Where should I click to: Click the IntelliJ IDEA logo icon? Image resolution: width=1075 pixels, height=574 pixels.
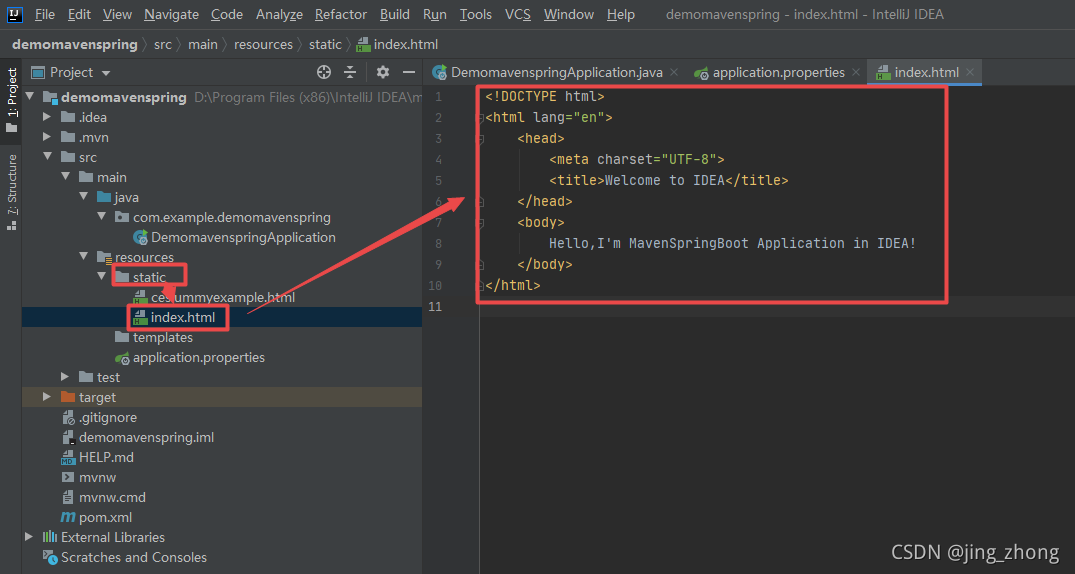pos(15,14)
